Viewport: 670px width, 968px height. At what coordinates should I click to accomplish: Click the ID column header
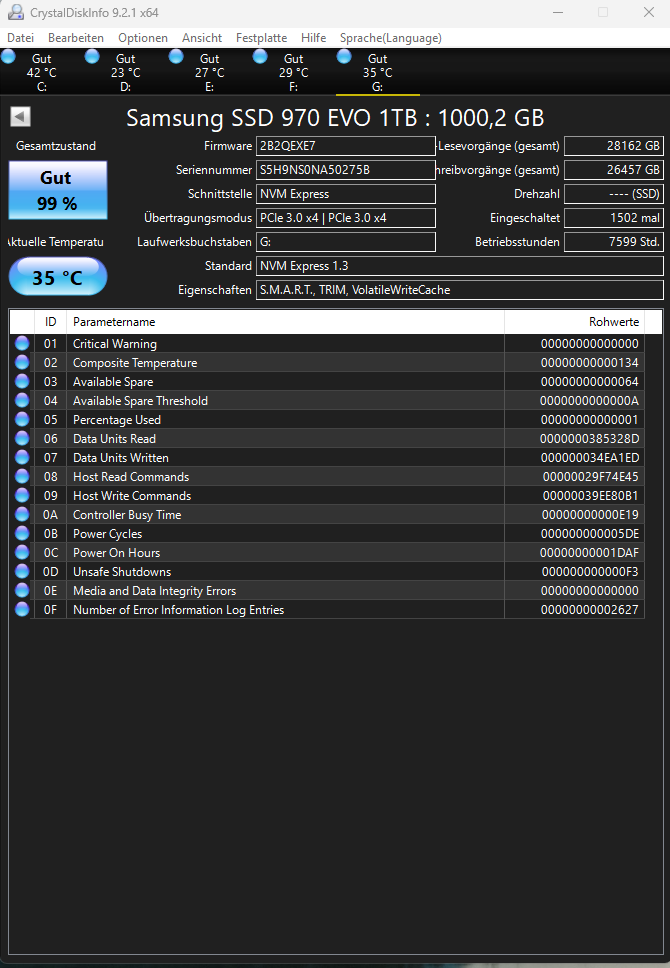(51, 322)
